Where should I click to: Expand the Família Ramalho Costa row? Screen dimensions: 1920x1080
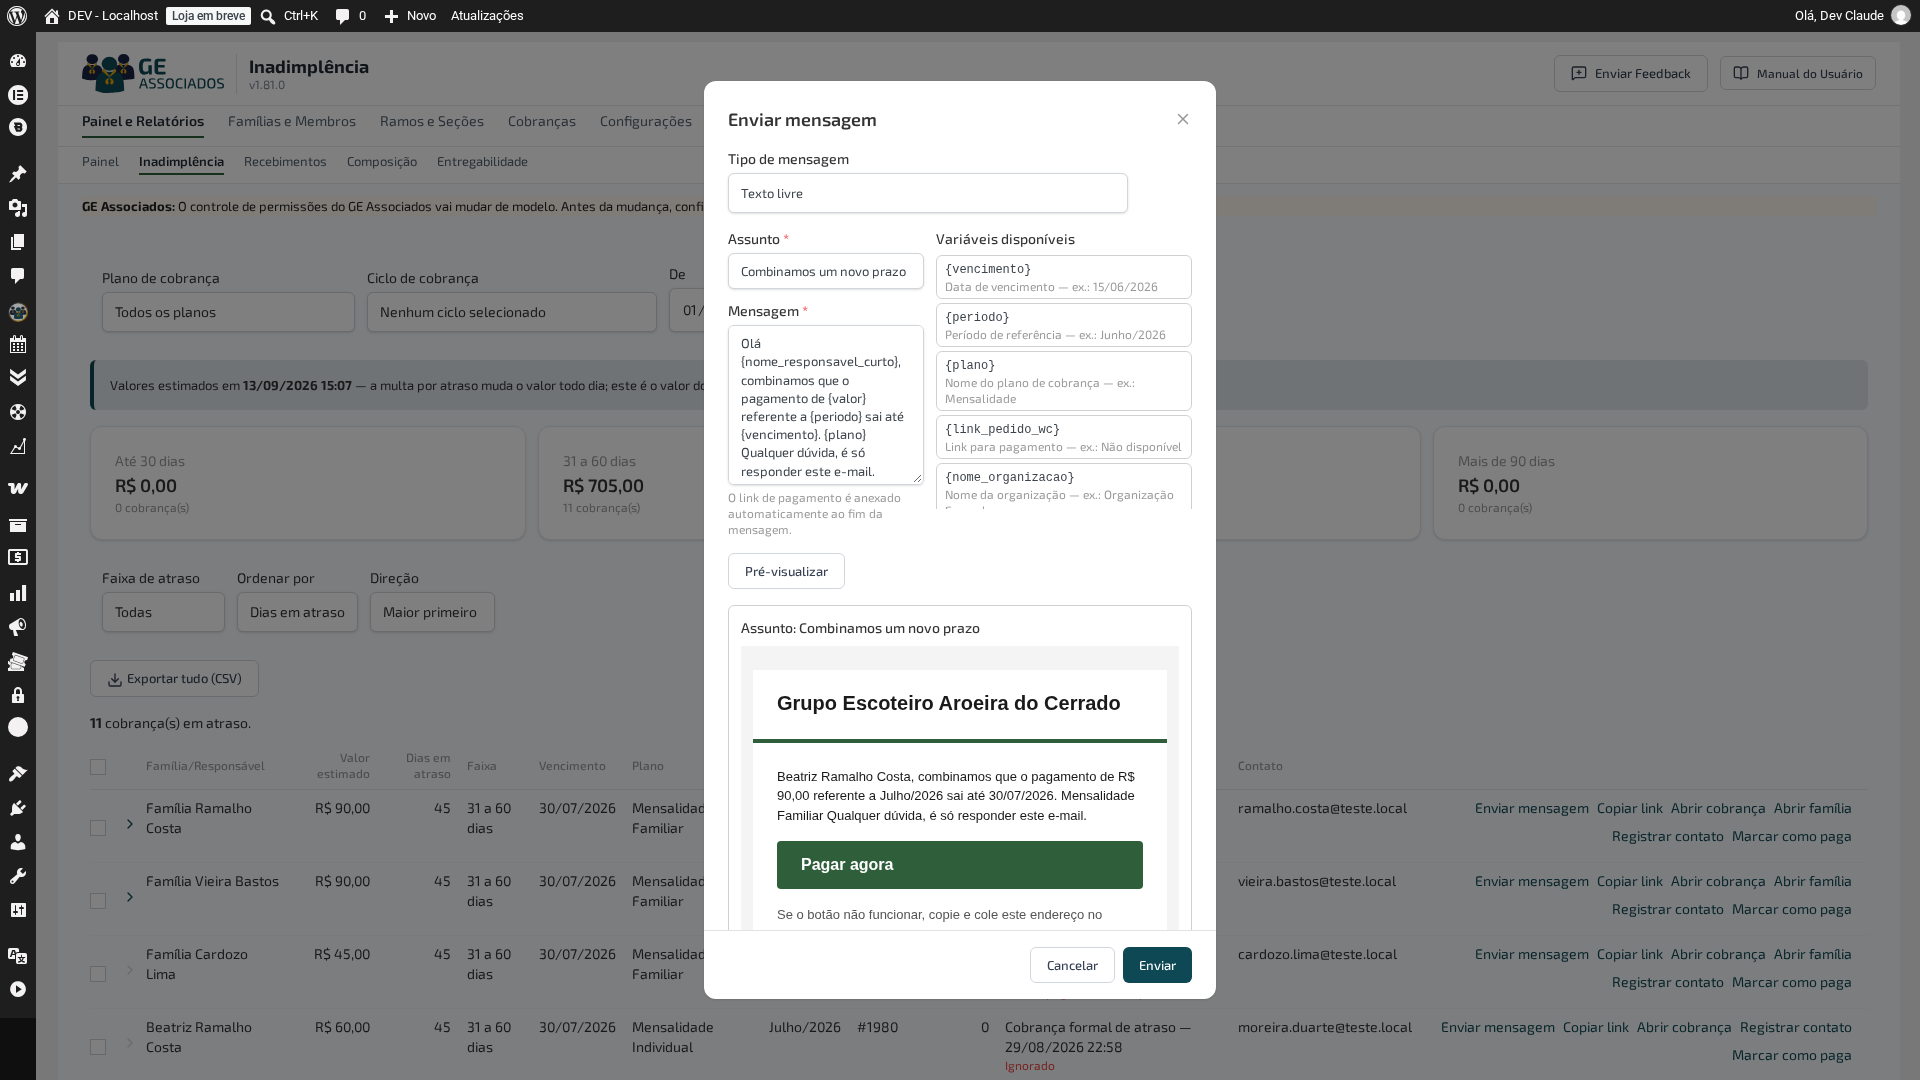tap(130, 824)
